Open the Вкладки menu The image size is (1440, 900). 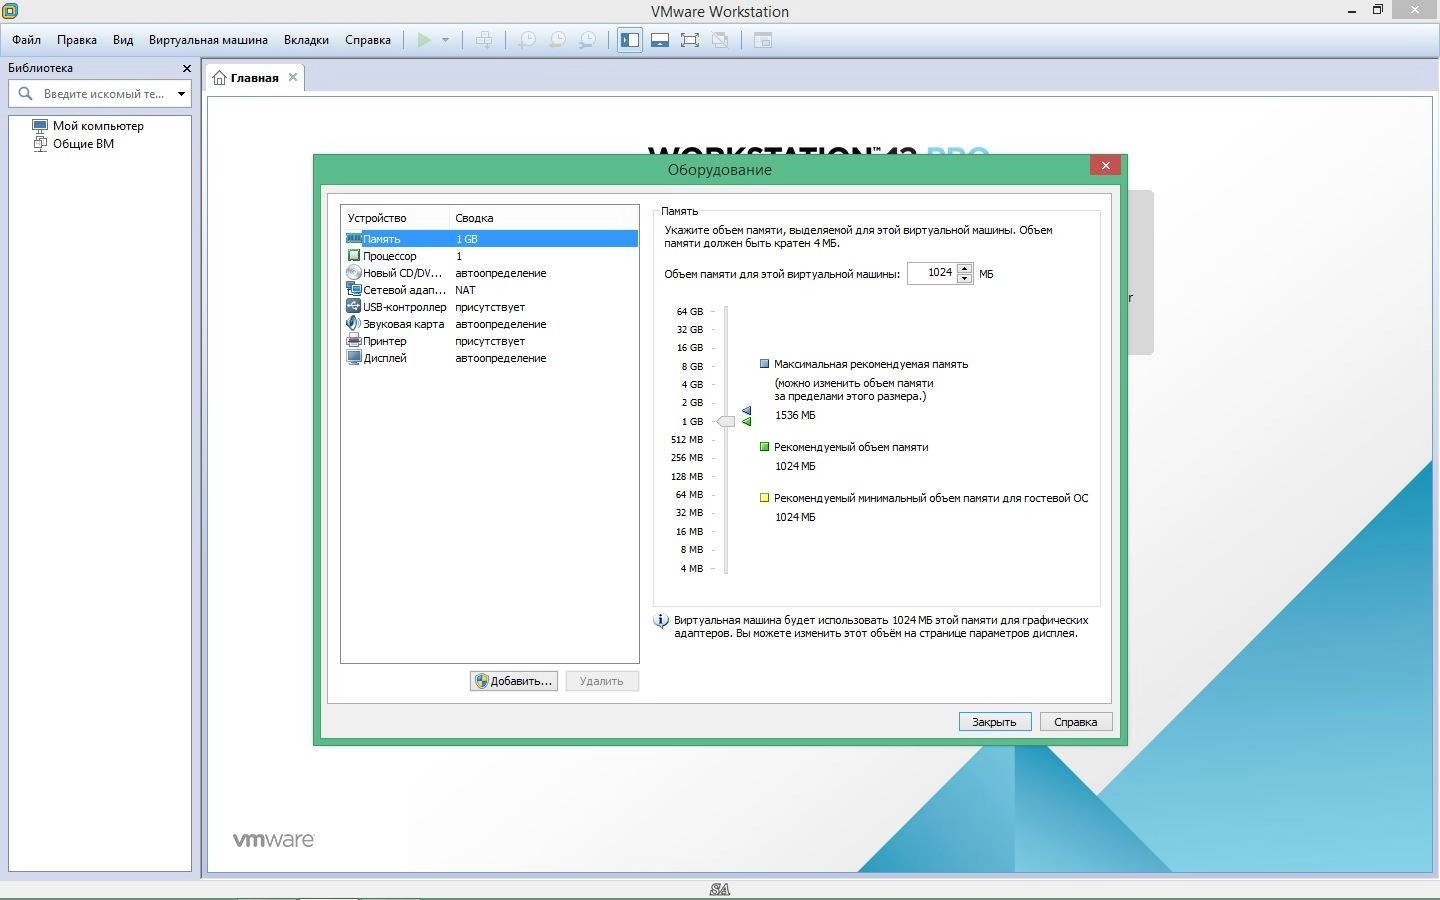(x=306, y=40)
